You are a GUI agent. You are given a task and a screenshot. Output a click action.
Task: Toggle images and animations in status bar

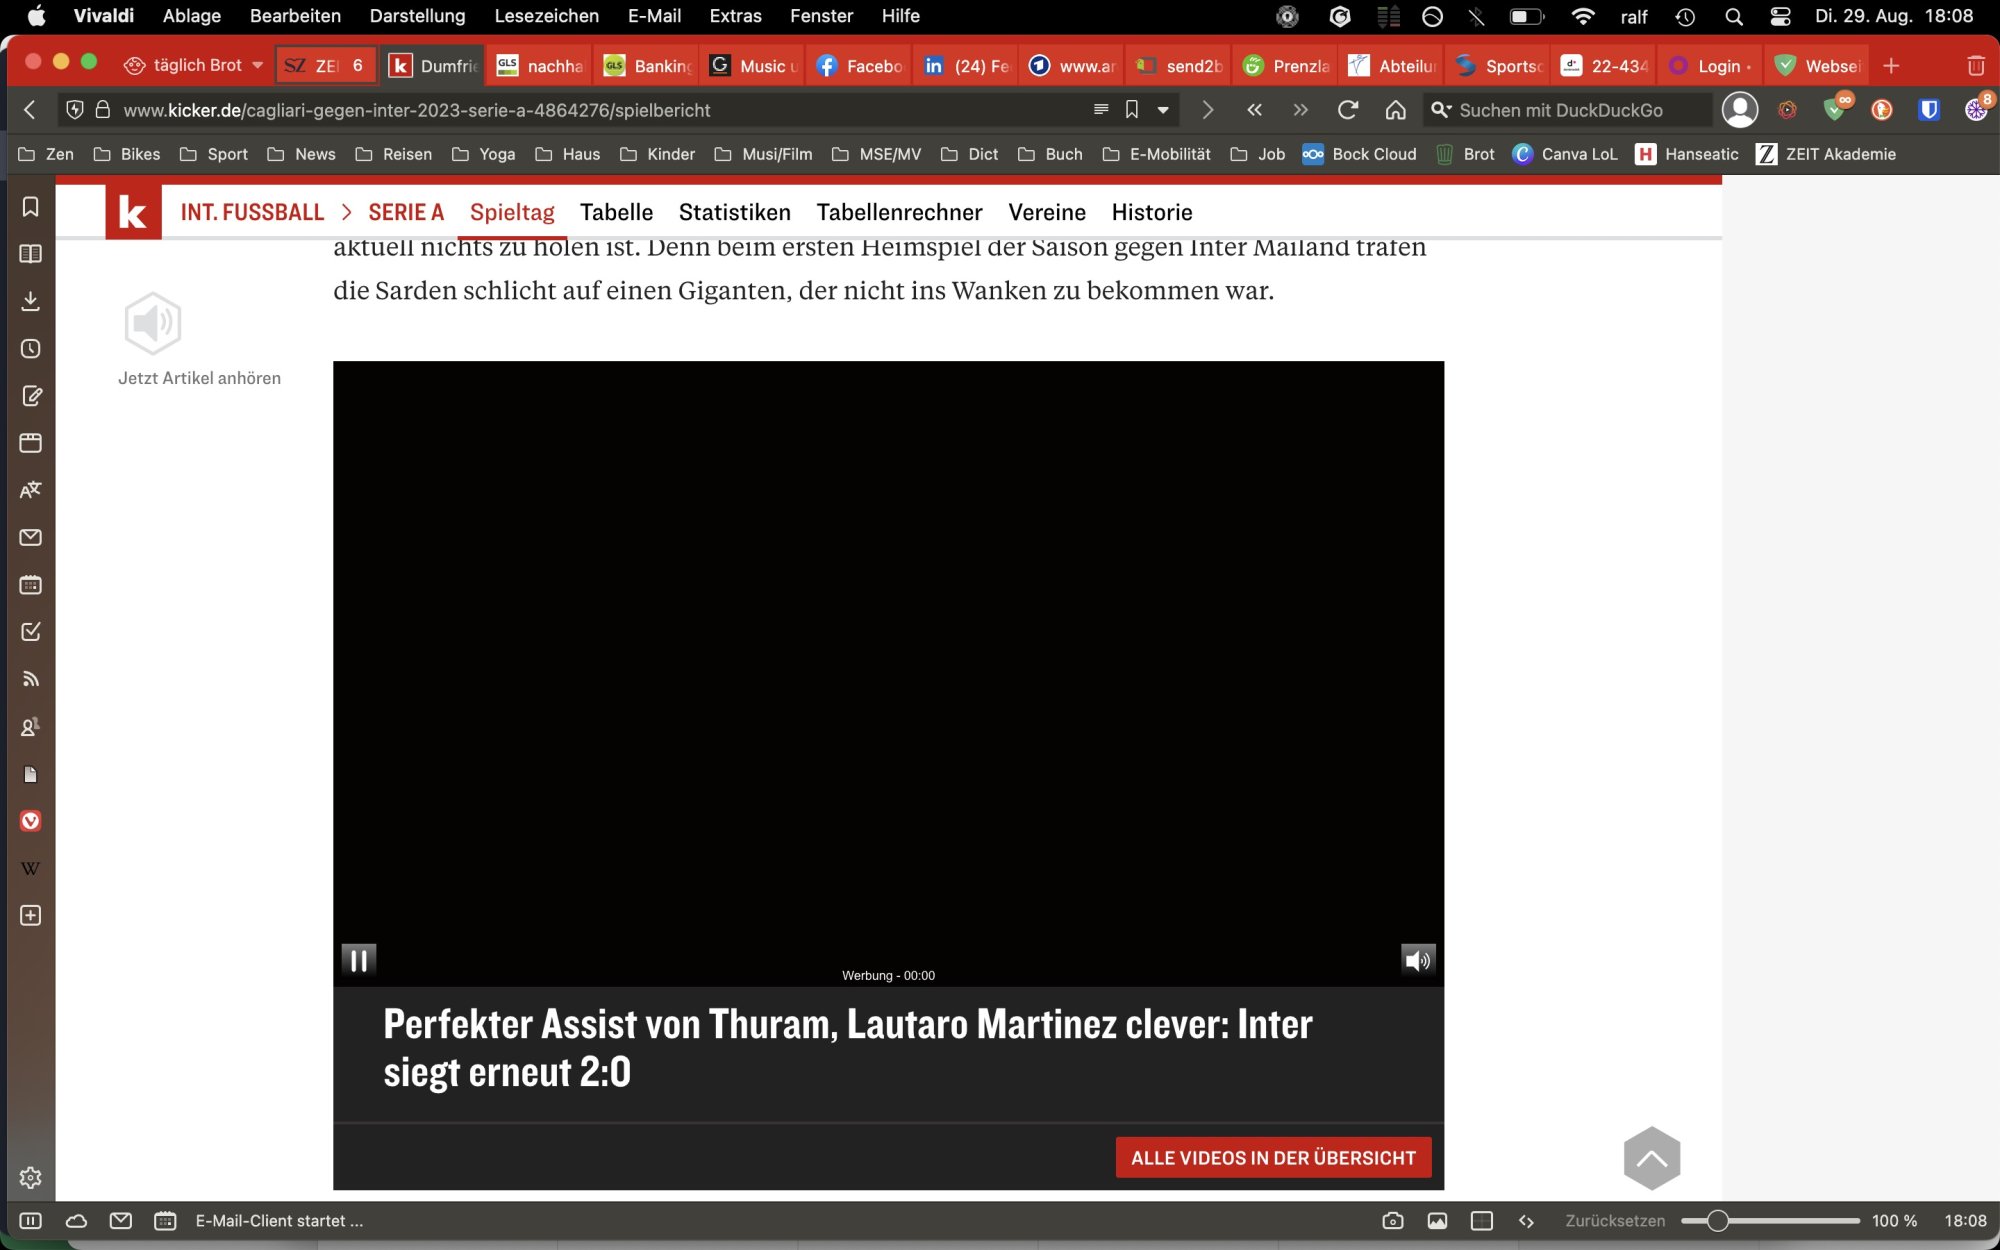pyautogui.click(x=1437, y=1221)
